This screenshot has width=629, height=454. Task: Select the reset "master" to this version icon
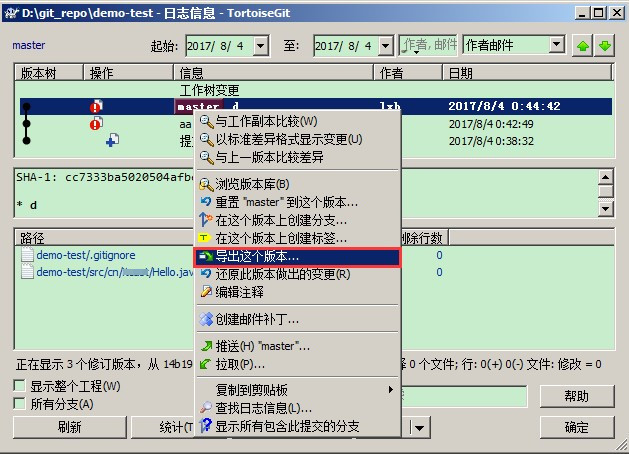pyautogui.click(x=206, y=201)
